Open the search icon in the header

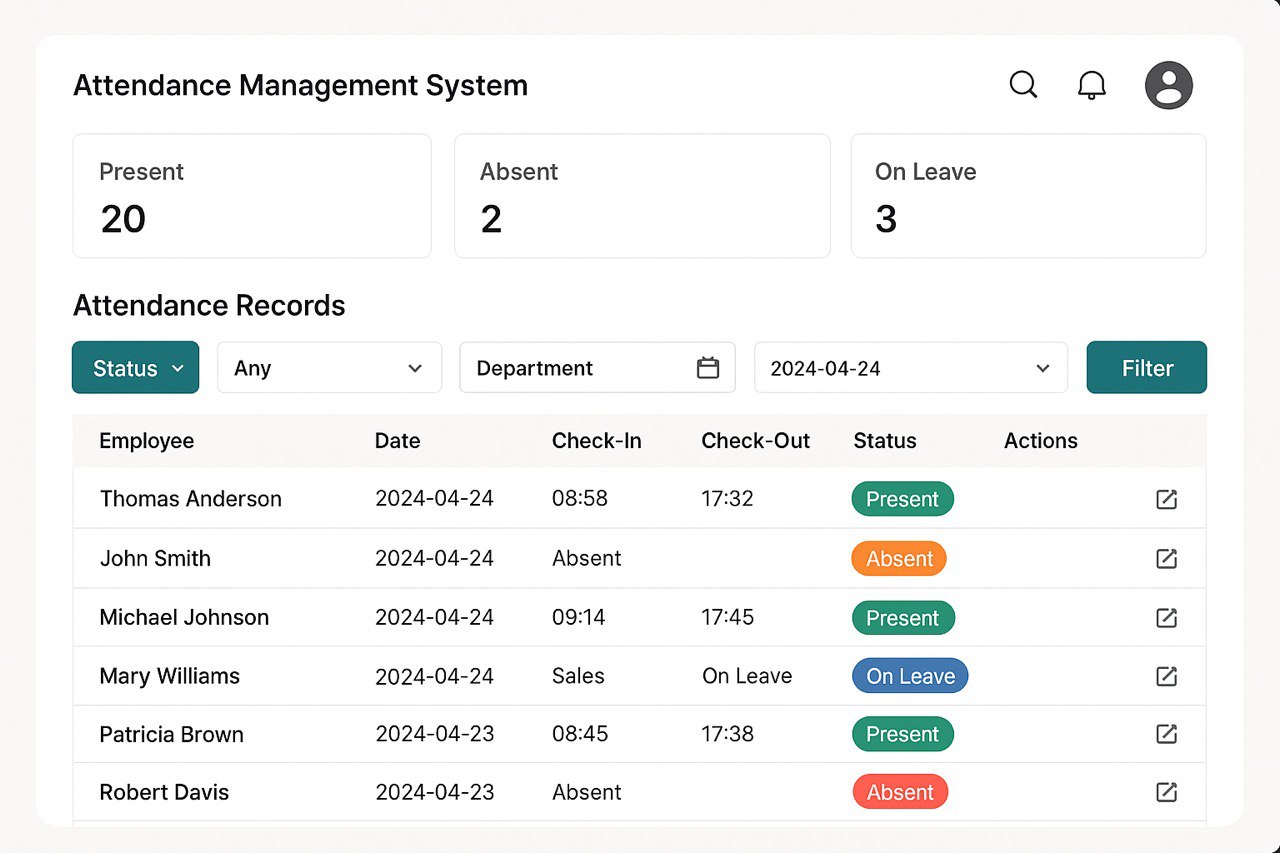(x=1023, y=85)
